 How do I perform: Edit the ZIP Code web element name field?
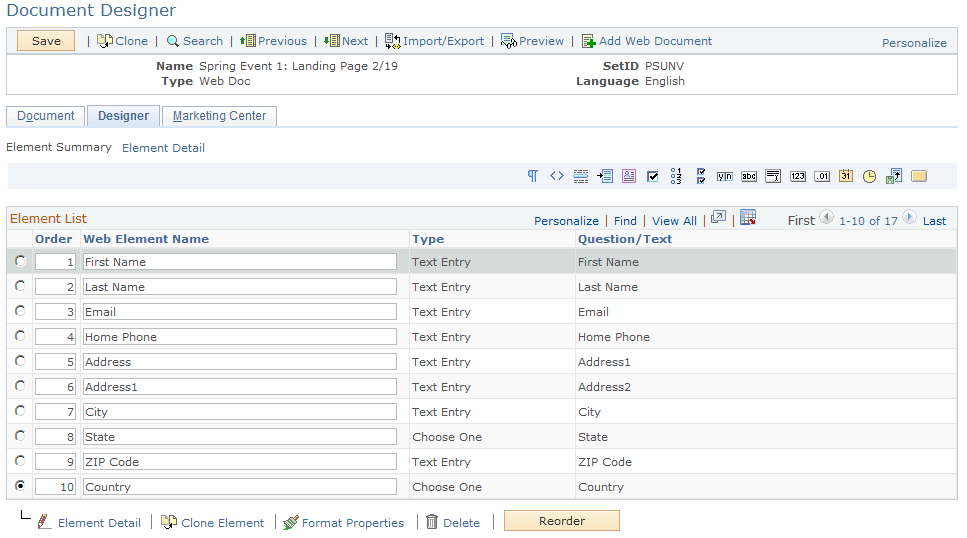240,461
